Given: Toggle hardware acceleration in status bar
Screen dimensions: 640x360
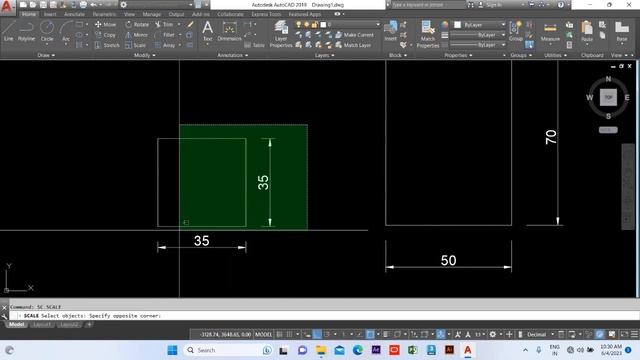Looking at the screenshot, I should point(600,334).
